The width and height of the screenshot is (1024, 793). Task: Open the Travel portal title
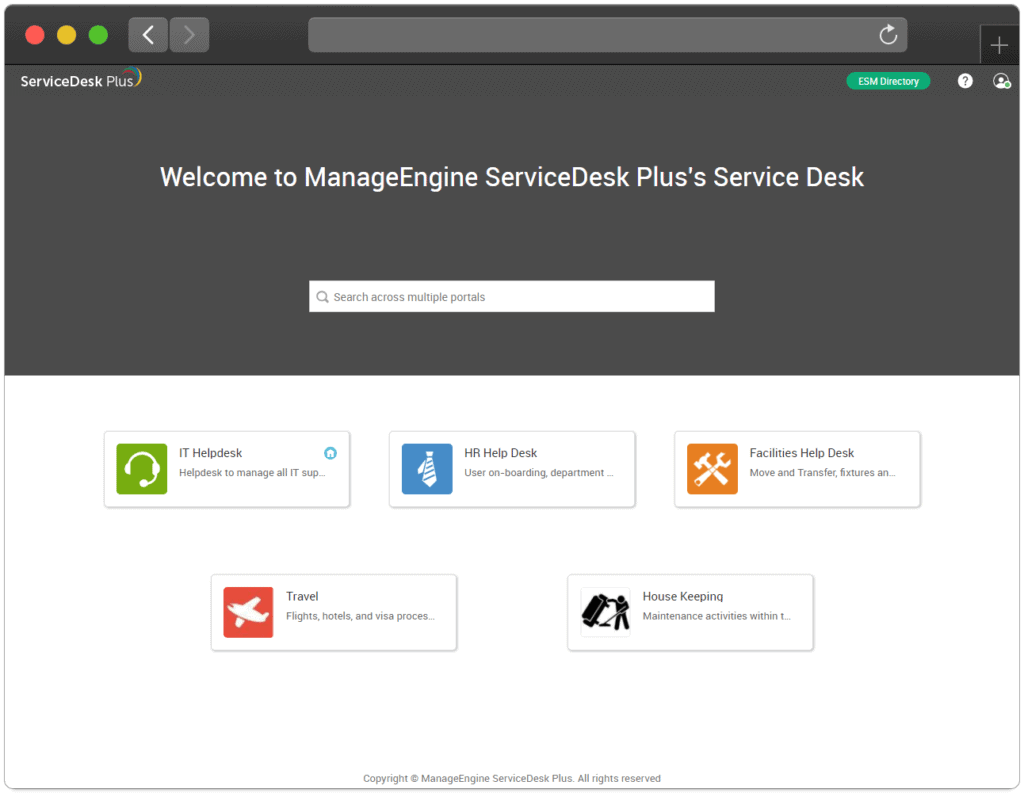(302, 596)
